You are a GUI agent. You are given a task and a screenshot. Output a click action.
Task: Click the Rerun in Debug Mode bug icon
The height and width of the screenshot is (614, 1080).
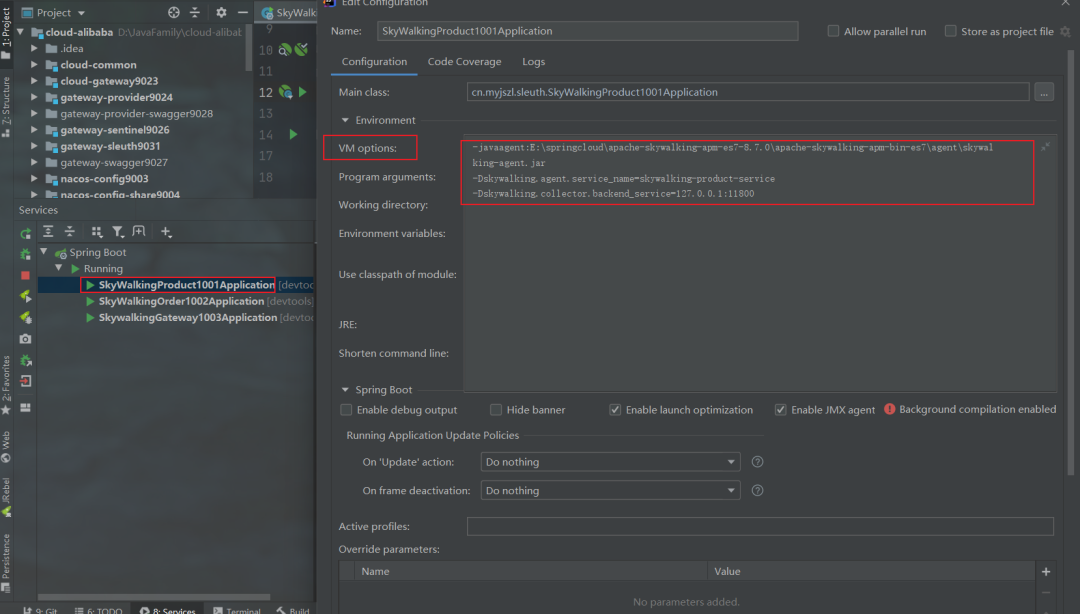pyautogui.click(x=25, y=254)
